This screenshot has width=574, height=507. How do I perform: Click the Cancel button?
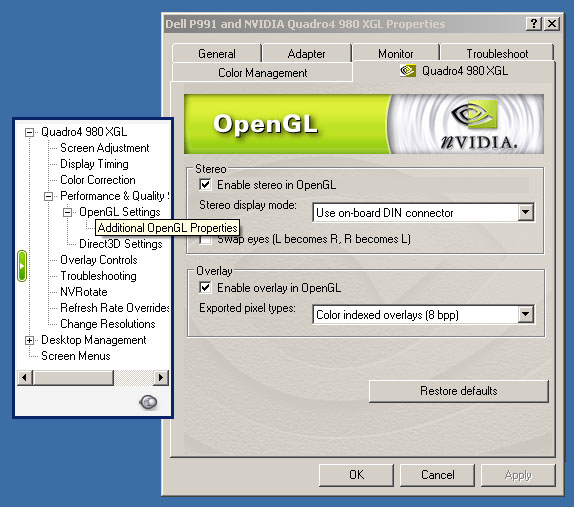point(437,475)
